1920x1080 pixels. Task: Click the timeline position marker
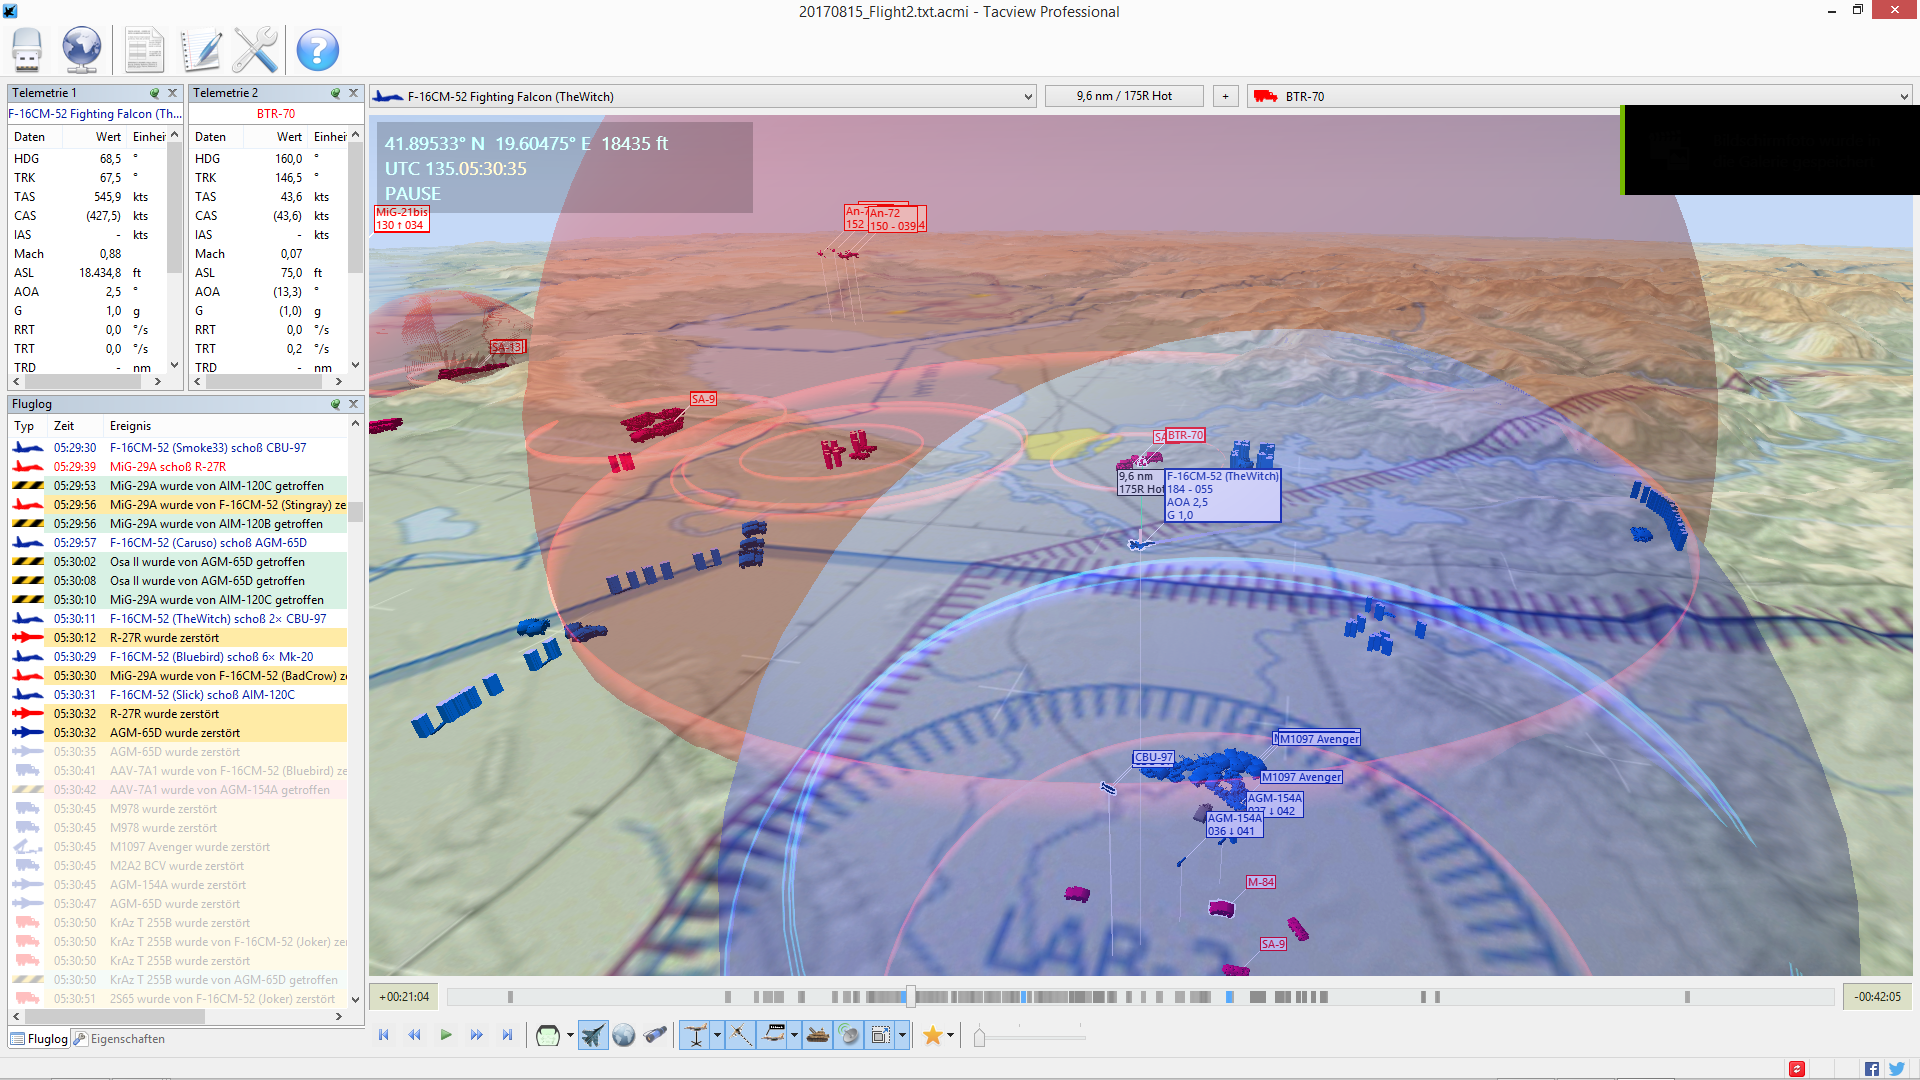point(910,996)
